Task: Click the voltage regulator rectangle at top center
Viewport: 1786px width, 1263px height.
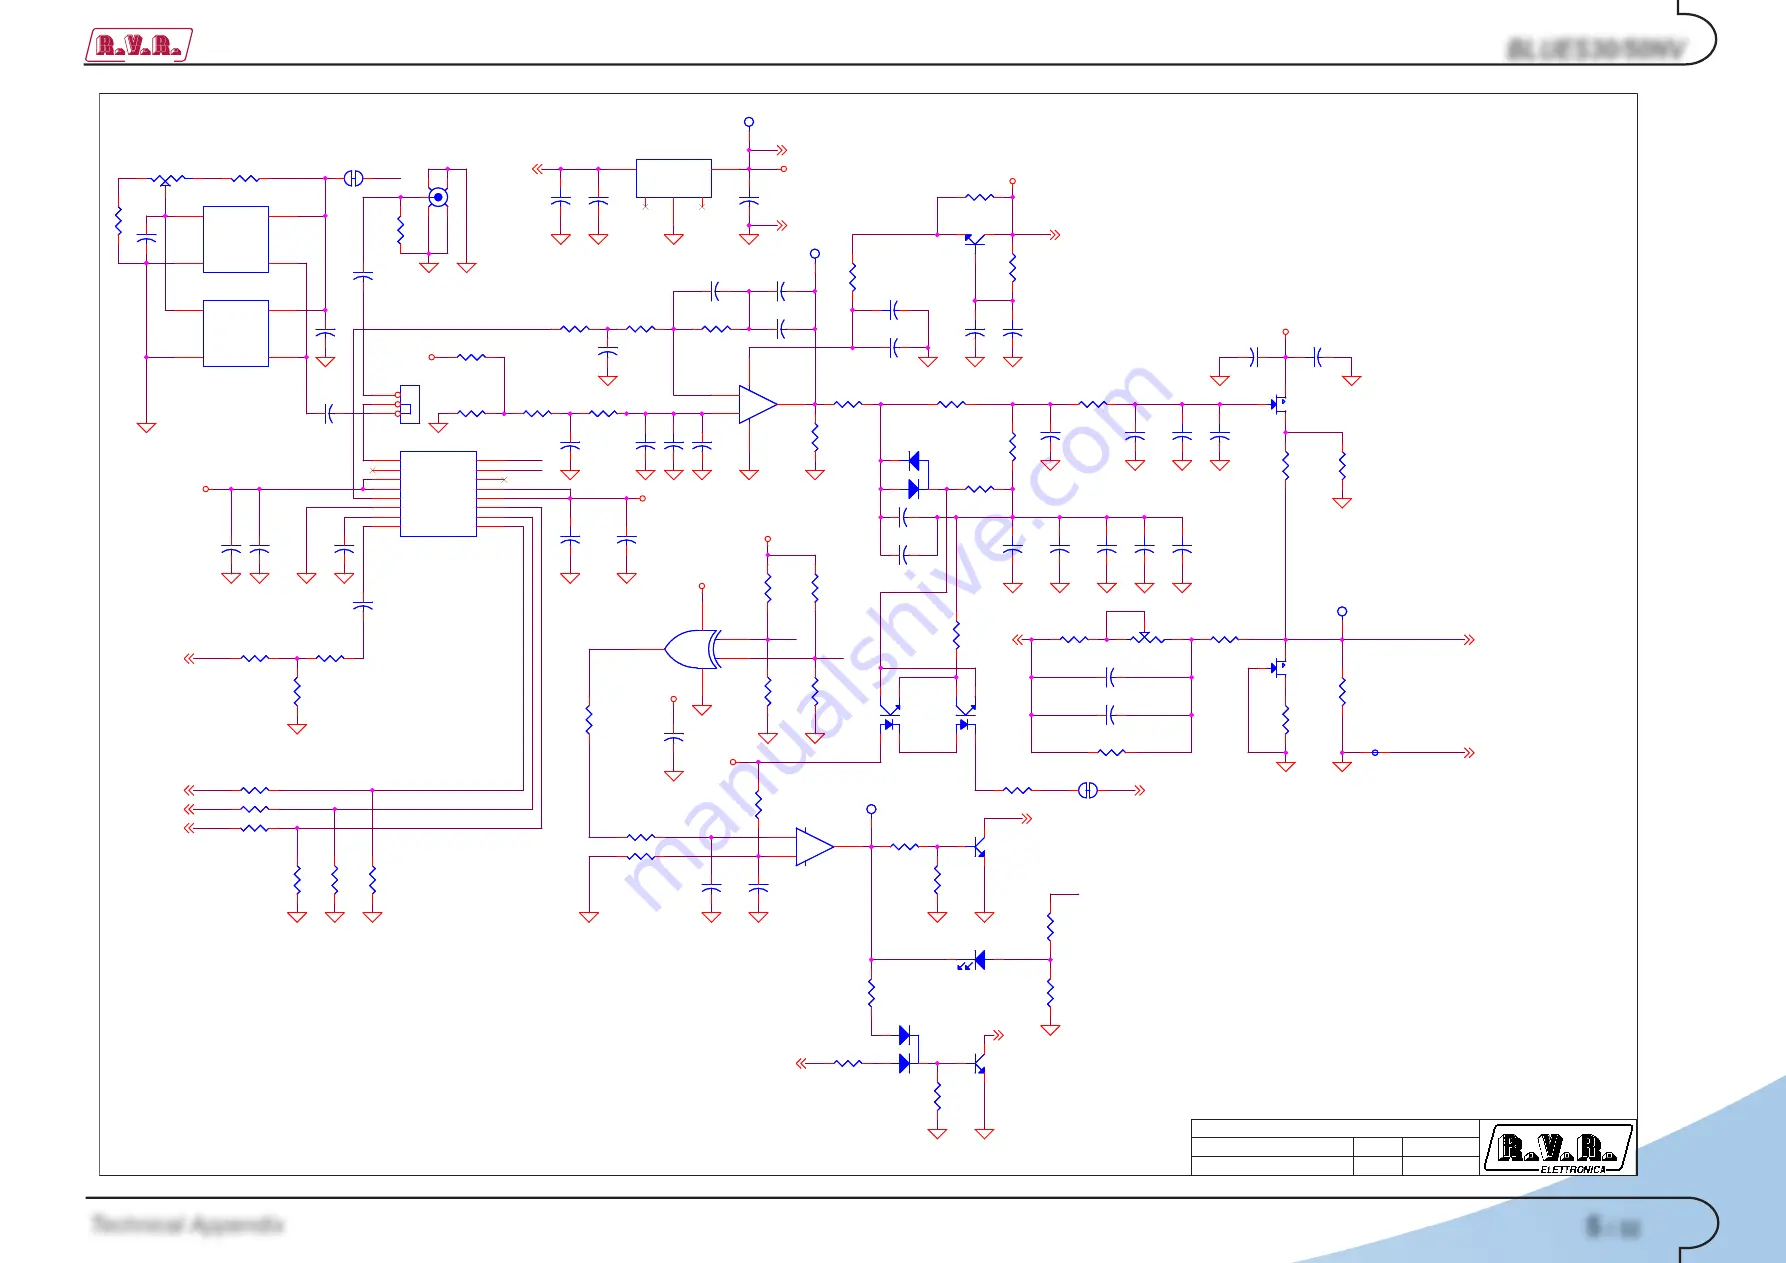Action: (x=674, y=178)
